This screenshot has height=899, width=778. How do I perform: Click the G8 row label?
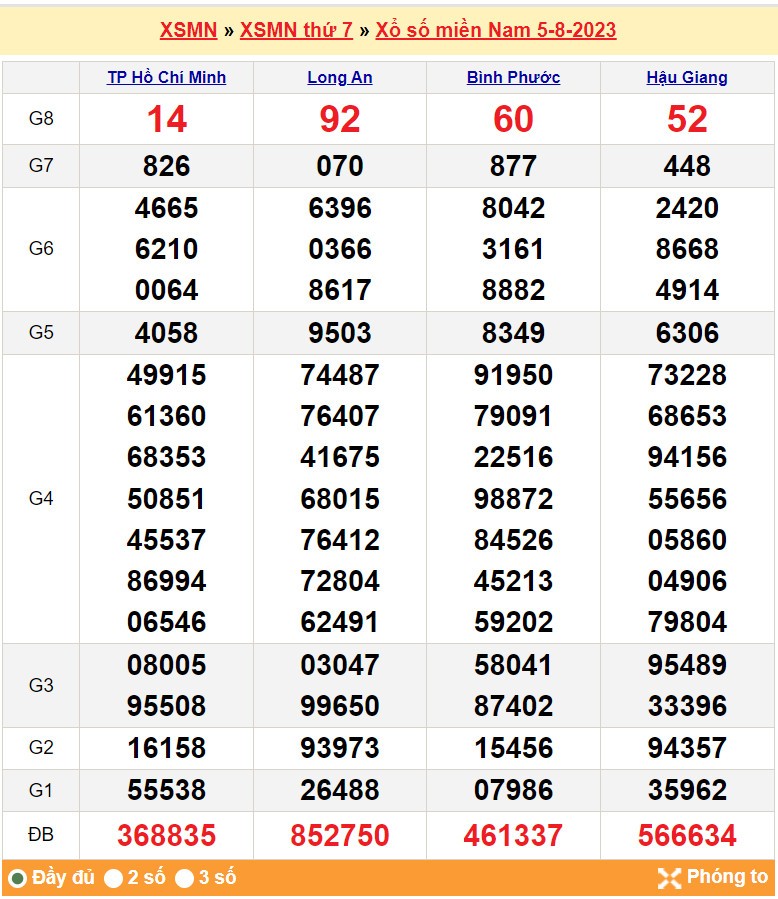[x=41, y=119]
